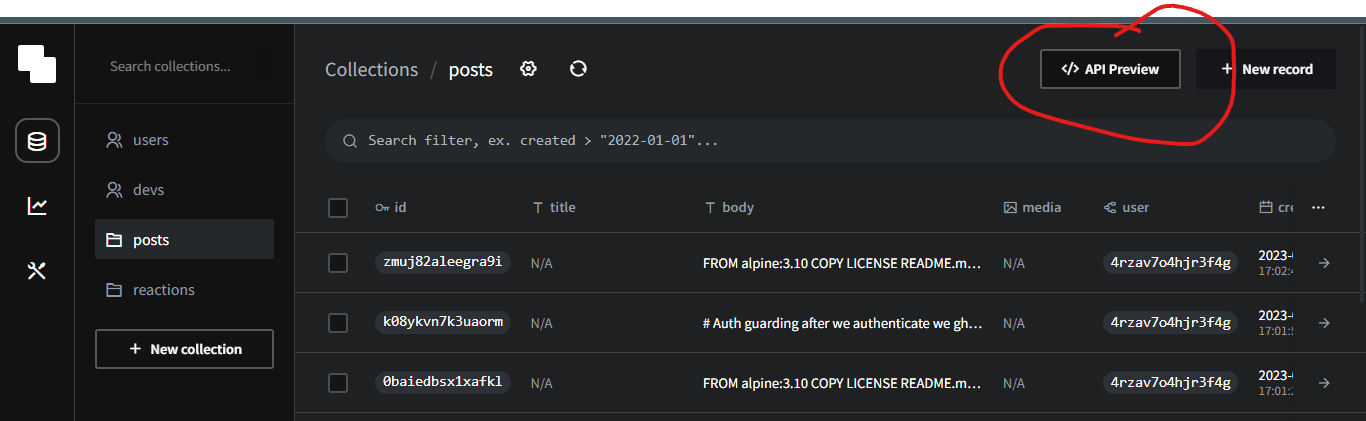
Task: Click the Auth guarding body text cell
Action: [843, 324]
